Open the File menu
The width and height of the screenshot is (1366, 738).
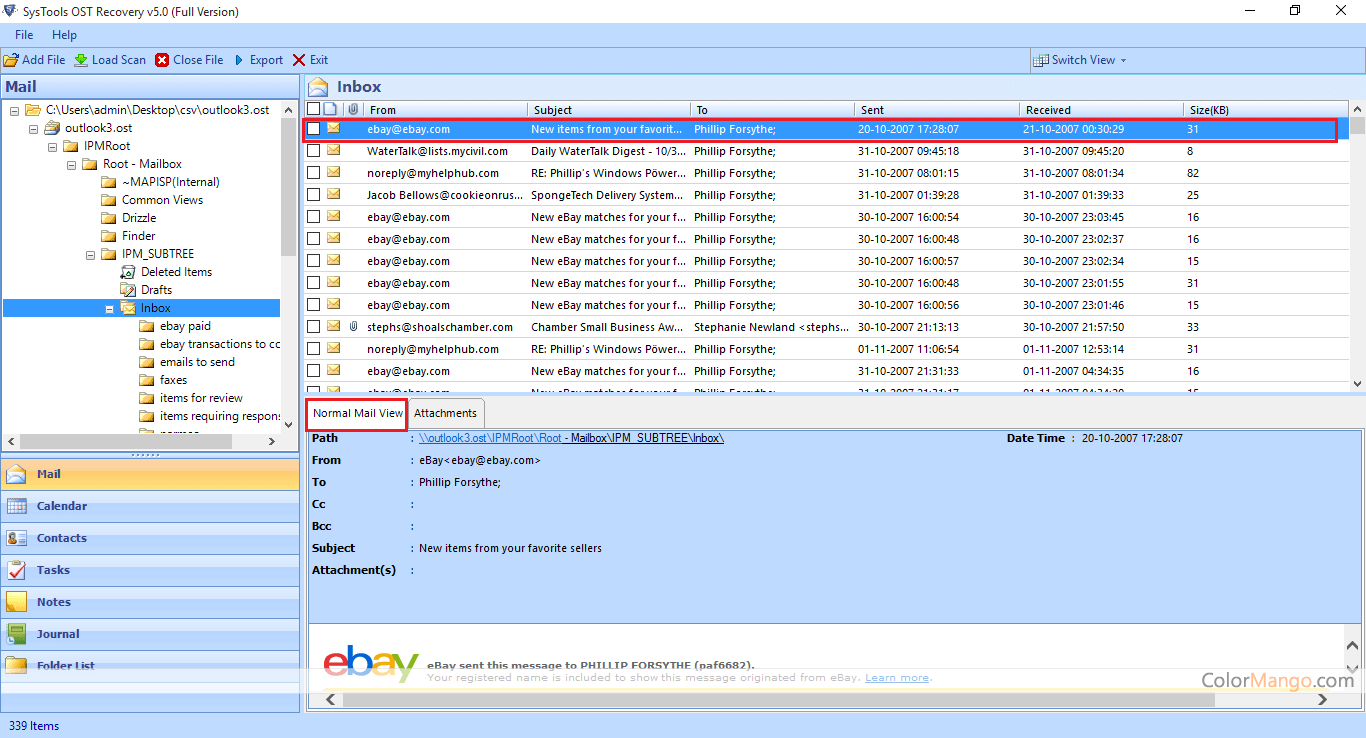[x=24, y=35]
